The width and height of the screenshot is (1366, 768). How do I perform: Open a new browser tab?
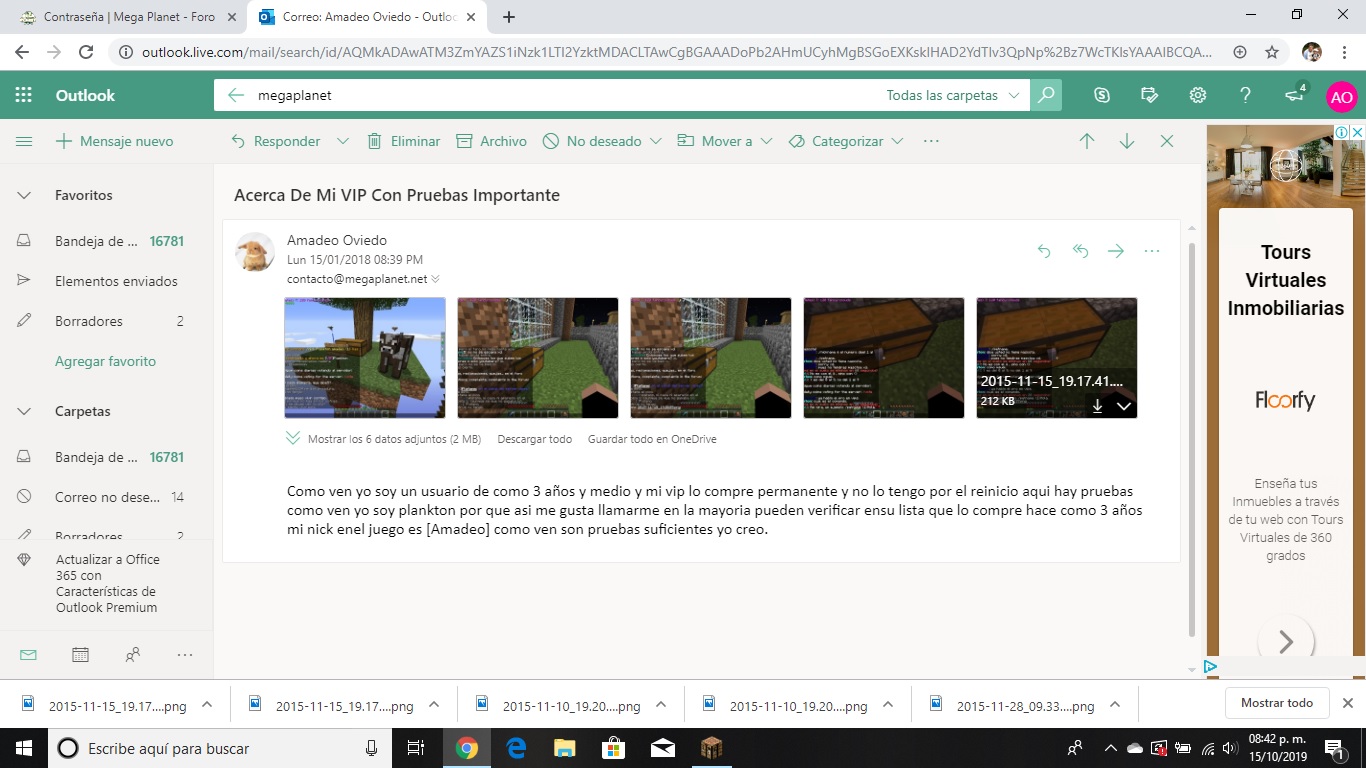click(x=508, y=17)
